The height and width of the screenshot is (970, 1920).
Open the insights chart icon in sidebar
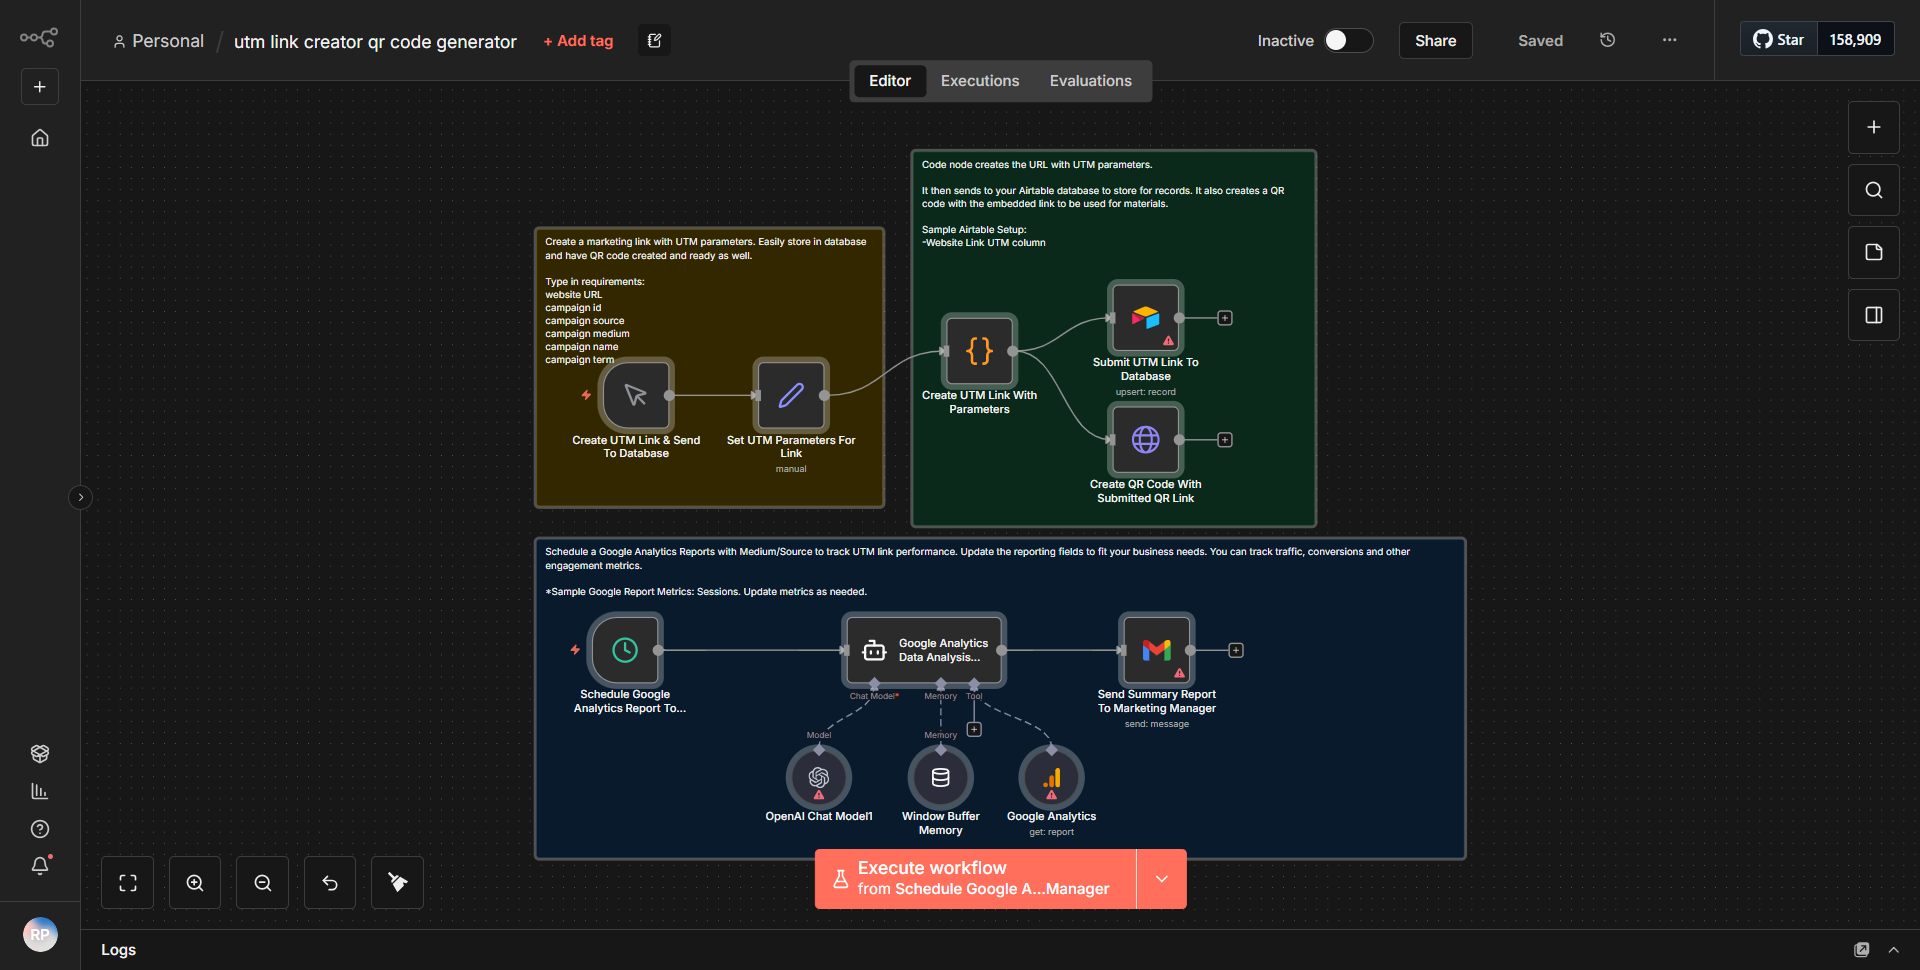tap(40, 791)
